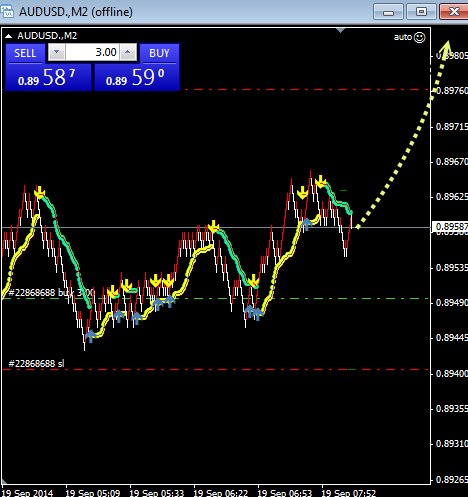Click the sell bid price 0.89587 tile
Viewport: 468px width, 497px height.
point(48,77)
